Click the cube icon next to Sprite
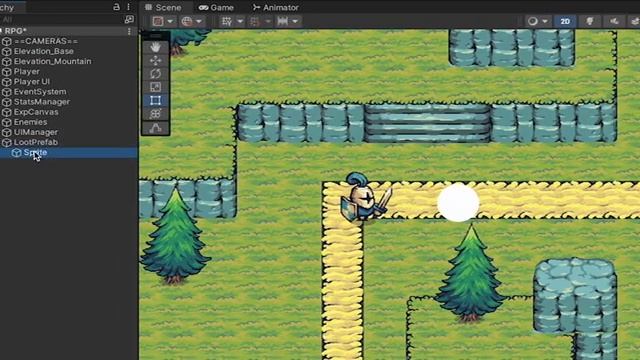Screen dimensions: 640x360 16,153
